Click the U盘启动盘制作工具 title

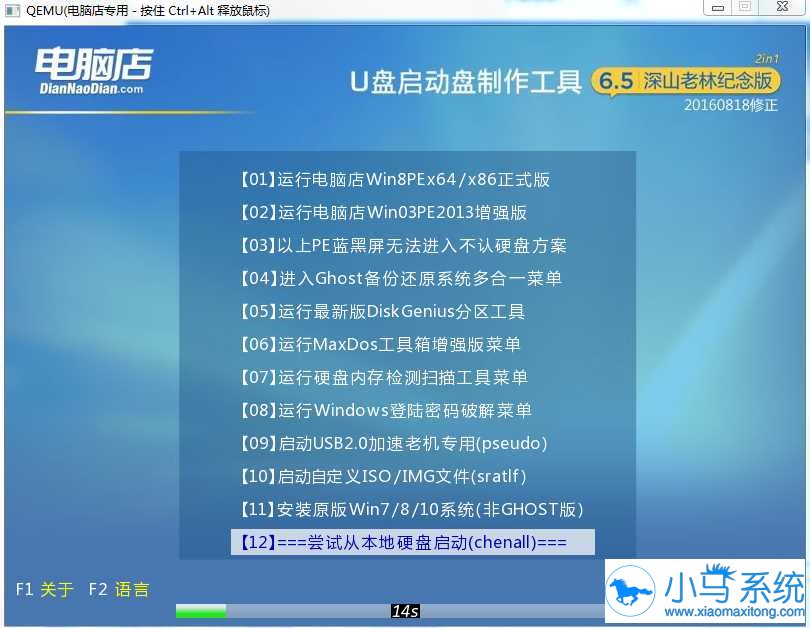pos(466,82)
